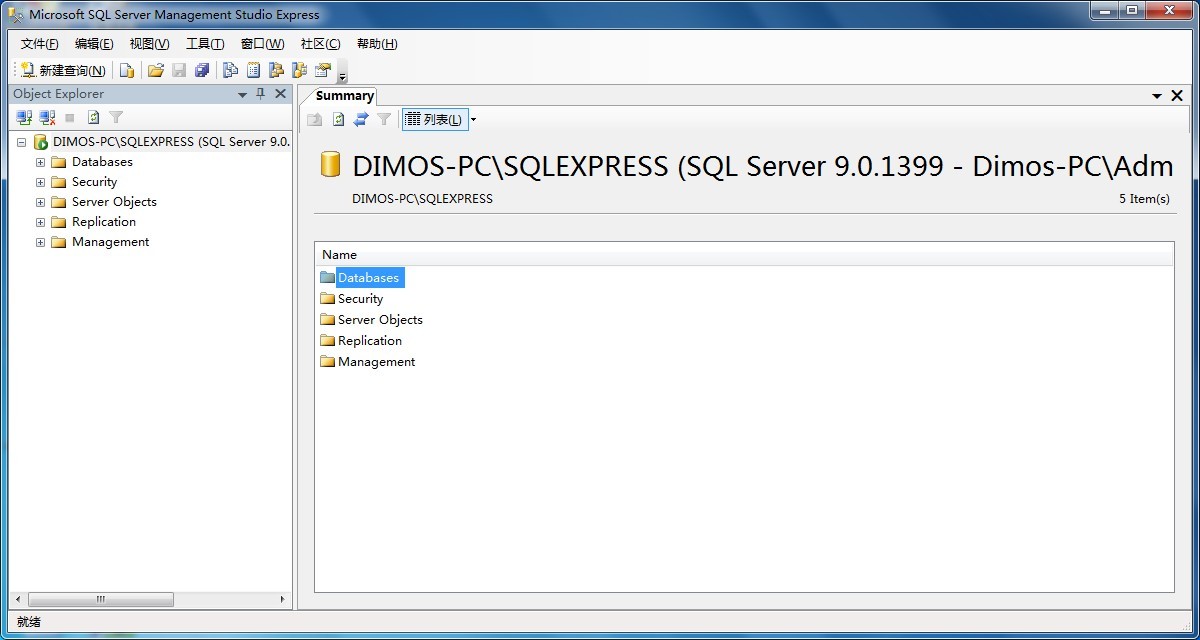
Task: Open the View (视图) menu
Action: [149, 44]
